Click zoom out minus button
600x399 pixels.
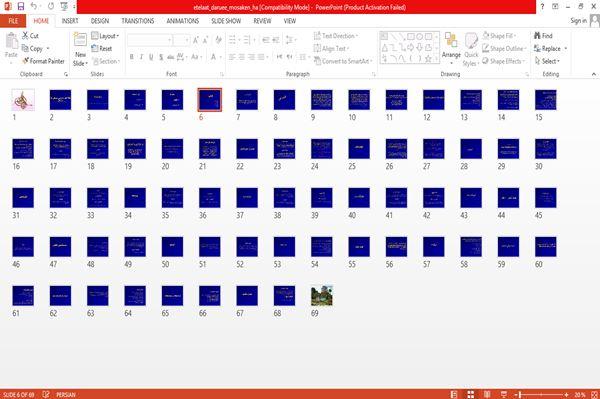[516, 394]
